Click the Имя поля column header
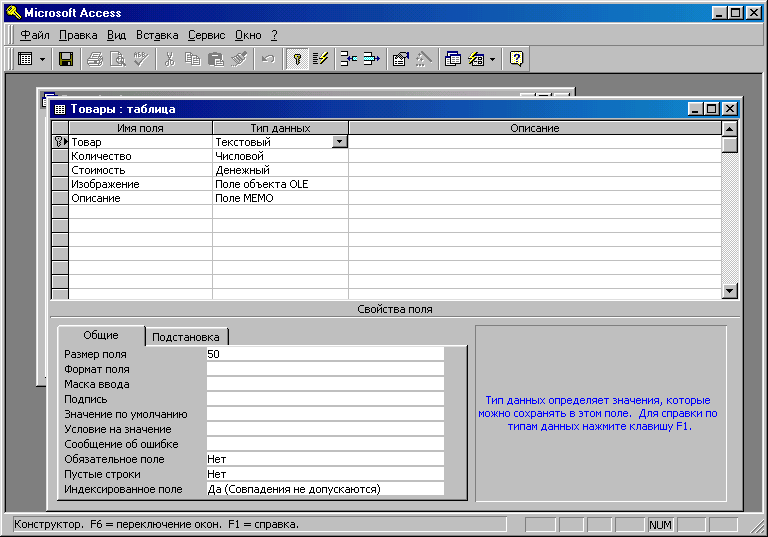The width and height of the screenshot is (768, 537). (x=141, y=128)
